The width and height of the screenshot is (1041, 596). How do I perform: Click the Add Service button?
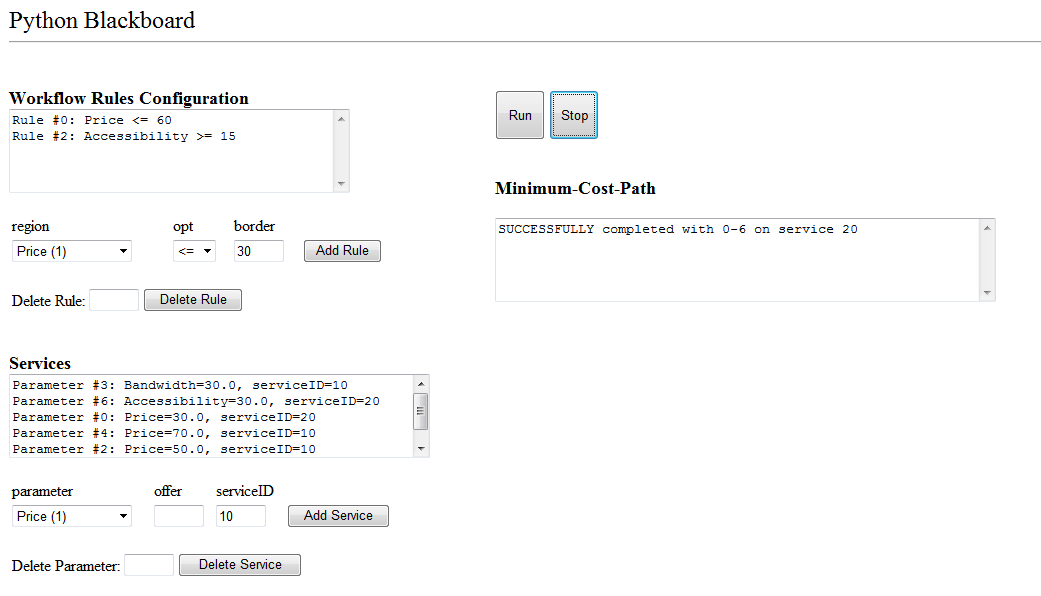tap(338, 516)
